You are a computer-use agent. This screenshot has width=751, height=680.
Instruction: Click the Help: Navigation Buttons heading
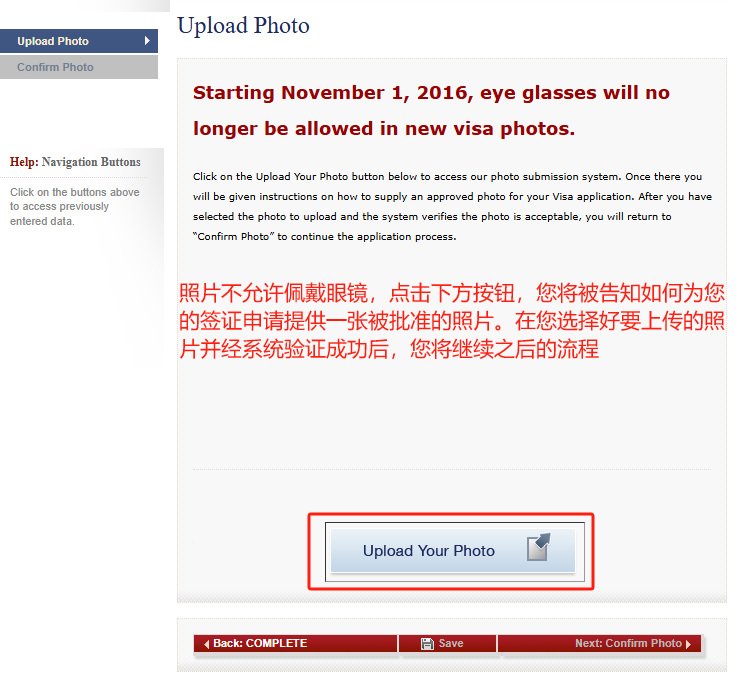[x=75, y=162]
